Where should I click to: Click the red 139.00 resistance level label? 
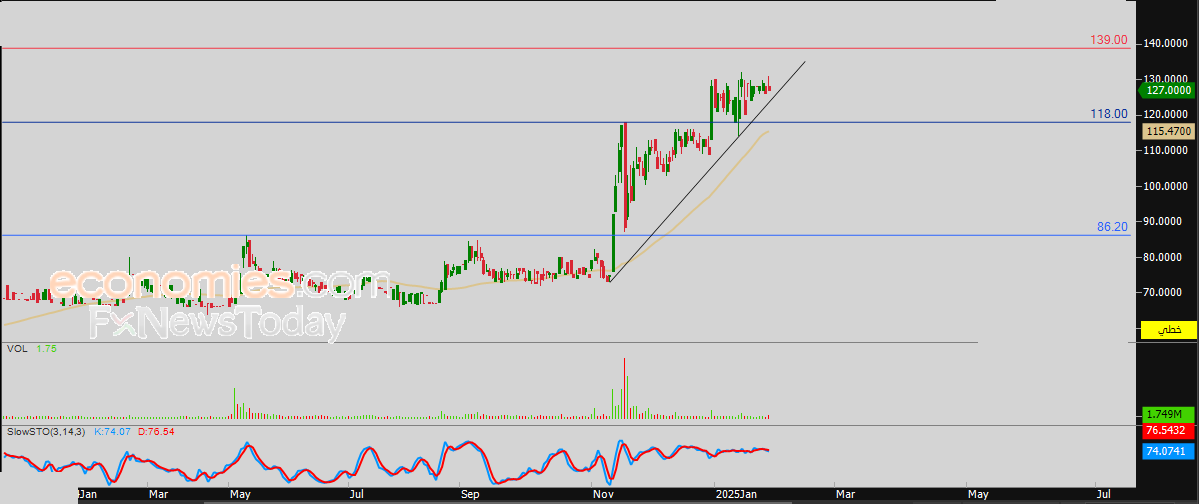click(1108, 40)
